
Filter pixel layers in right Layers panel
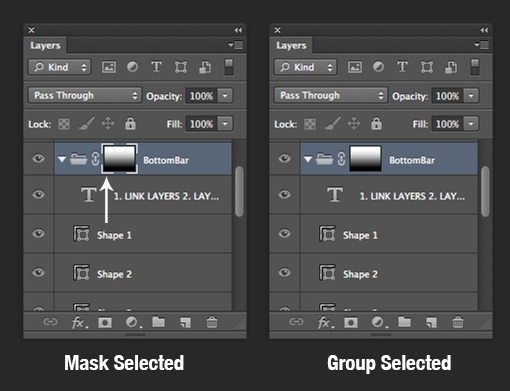click(355, 67)
